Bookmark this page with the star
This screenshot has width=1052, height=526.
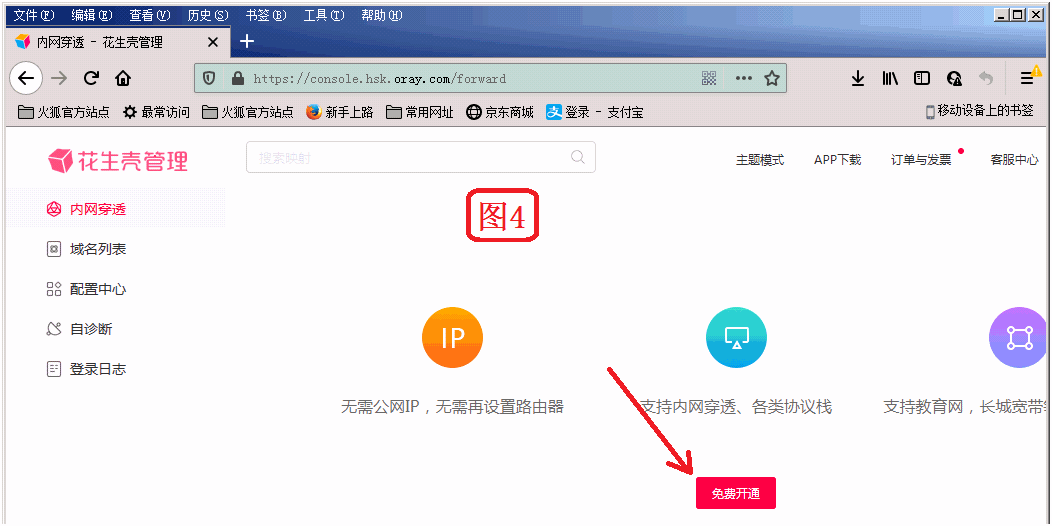click(x=772, y=78)
